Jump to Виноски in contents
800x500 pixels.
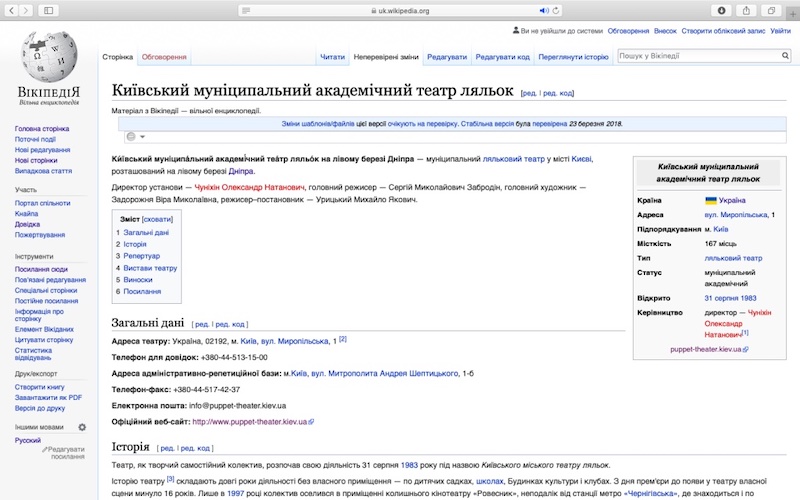coord(138,280)
